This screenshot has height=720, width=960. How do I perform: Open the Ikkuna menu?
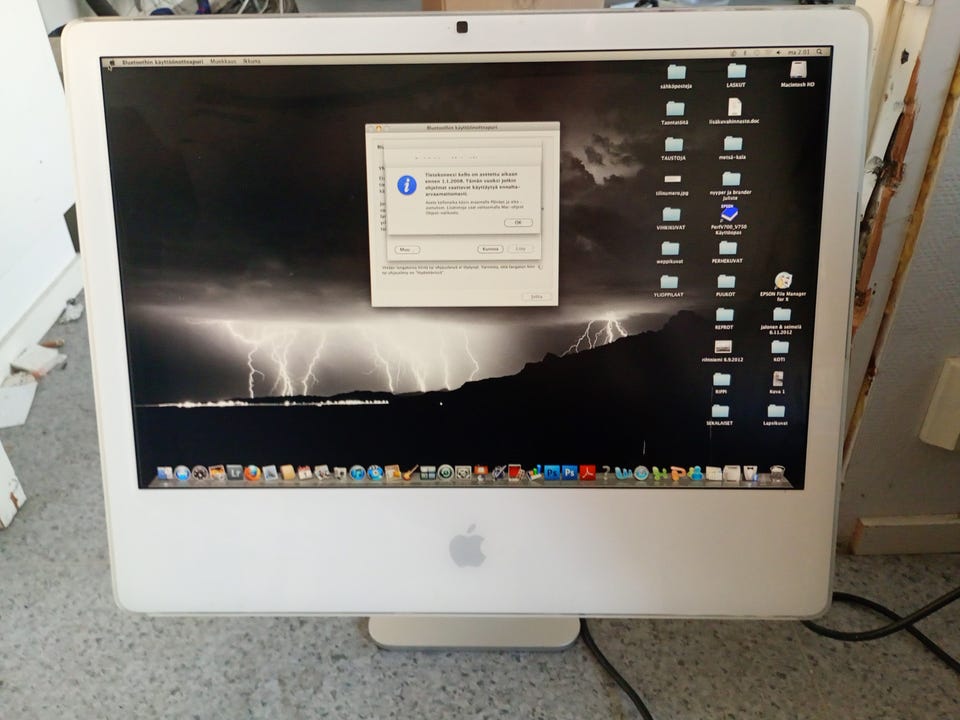click(252, 61)
